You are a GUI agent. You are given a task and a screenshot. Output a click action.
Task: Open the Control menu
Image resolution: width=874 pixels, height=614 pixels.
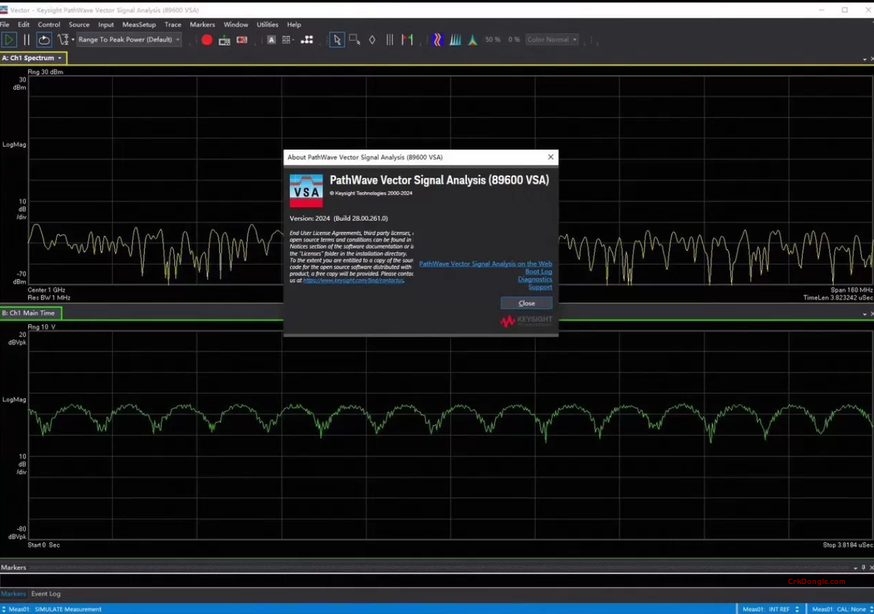(x=49, y=25)
